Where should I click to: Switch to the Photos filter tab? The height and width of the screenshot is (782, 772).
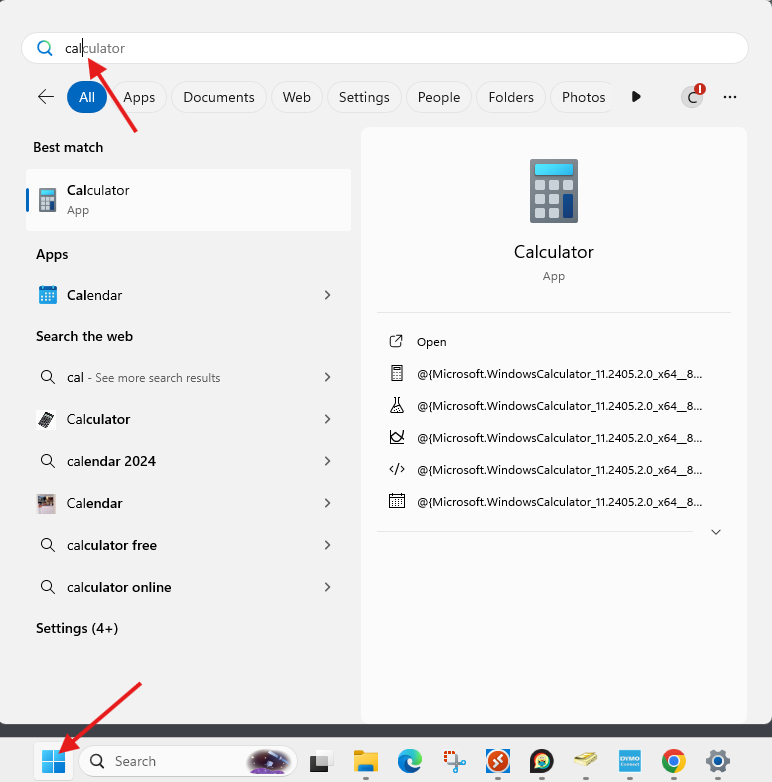[x=583, y=97]
